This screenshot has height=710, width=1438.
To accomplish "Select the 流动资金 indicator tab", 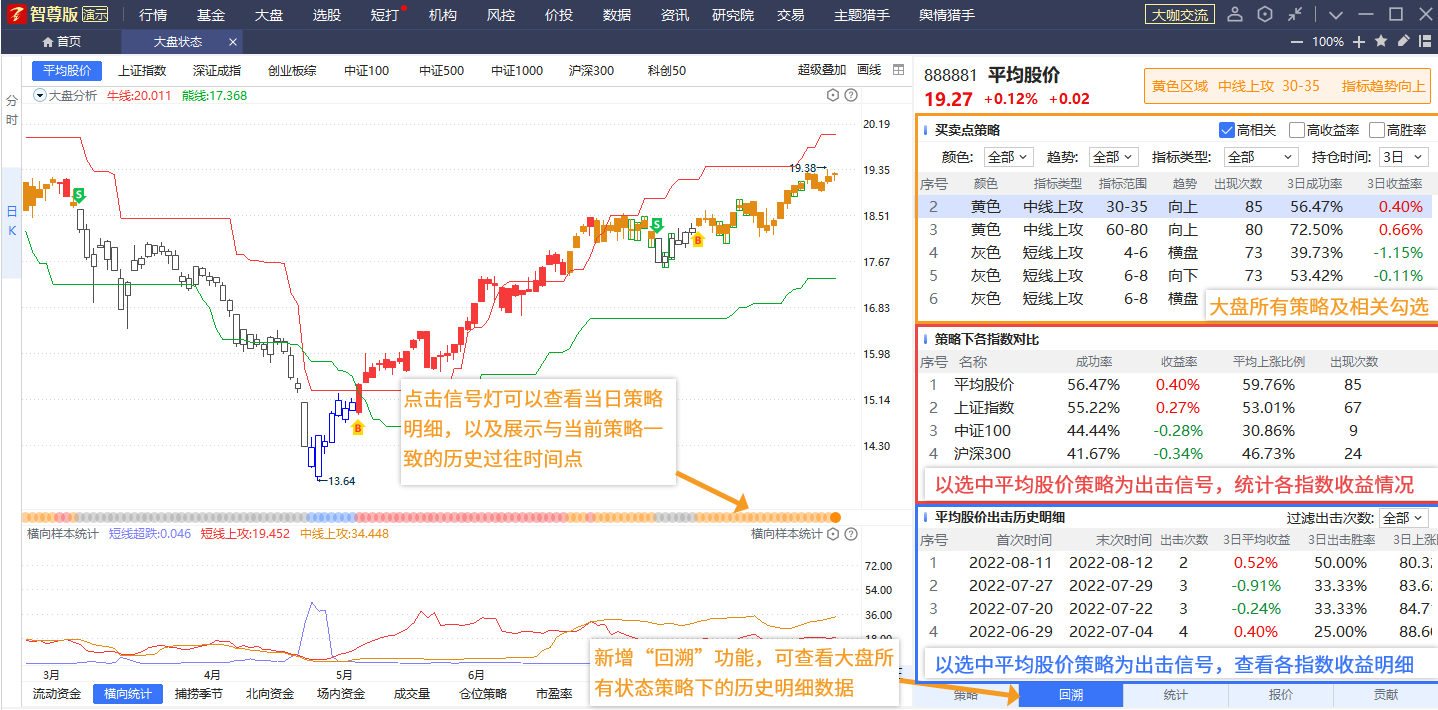I will [57, 693].
